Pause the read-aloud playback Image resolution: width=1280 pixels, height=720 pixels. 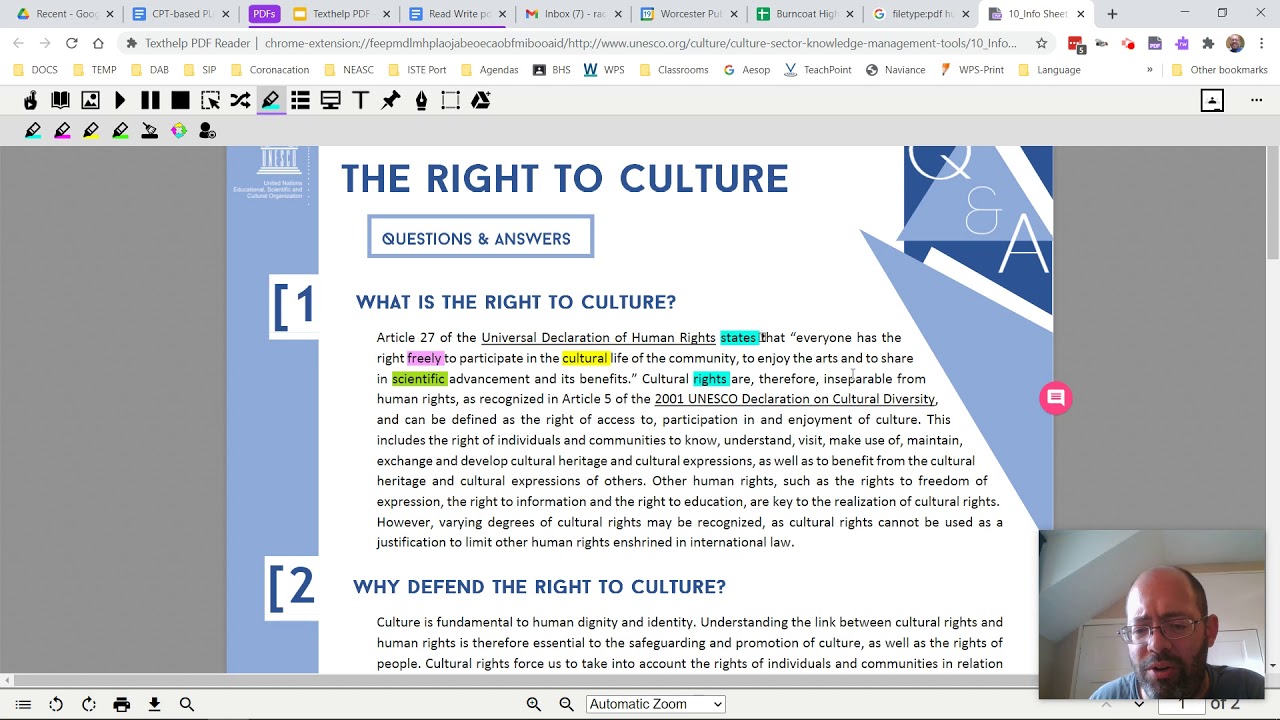[x=150, y=100]
